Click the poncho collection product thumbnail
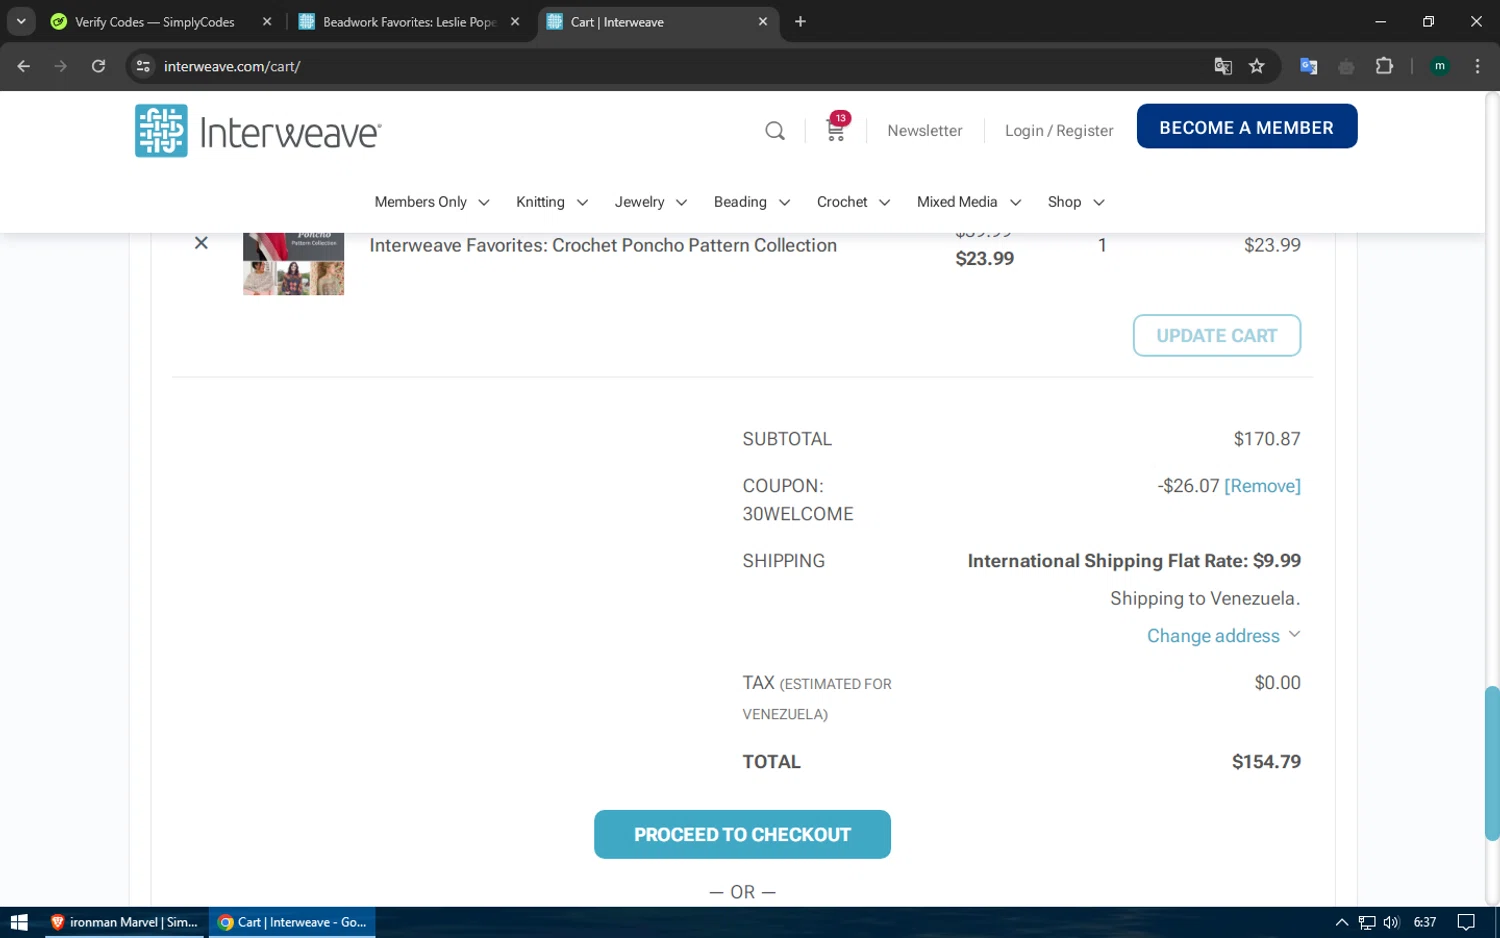1500x938 pixels. point(293,264)
